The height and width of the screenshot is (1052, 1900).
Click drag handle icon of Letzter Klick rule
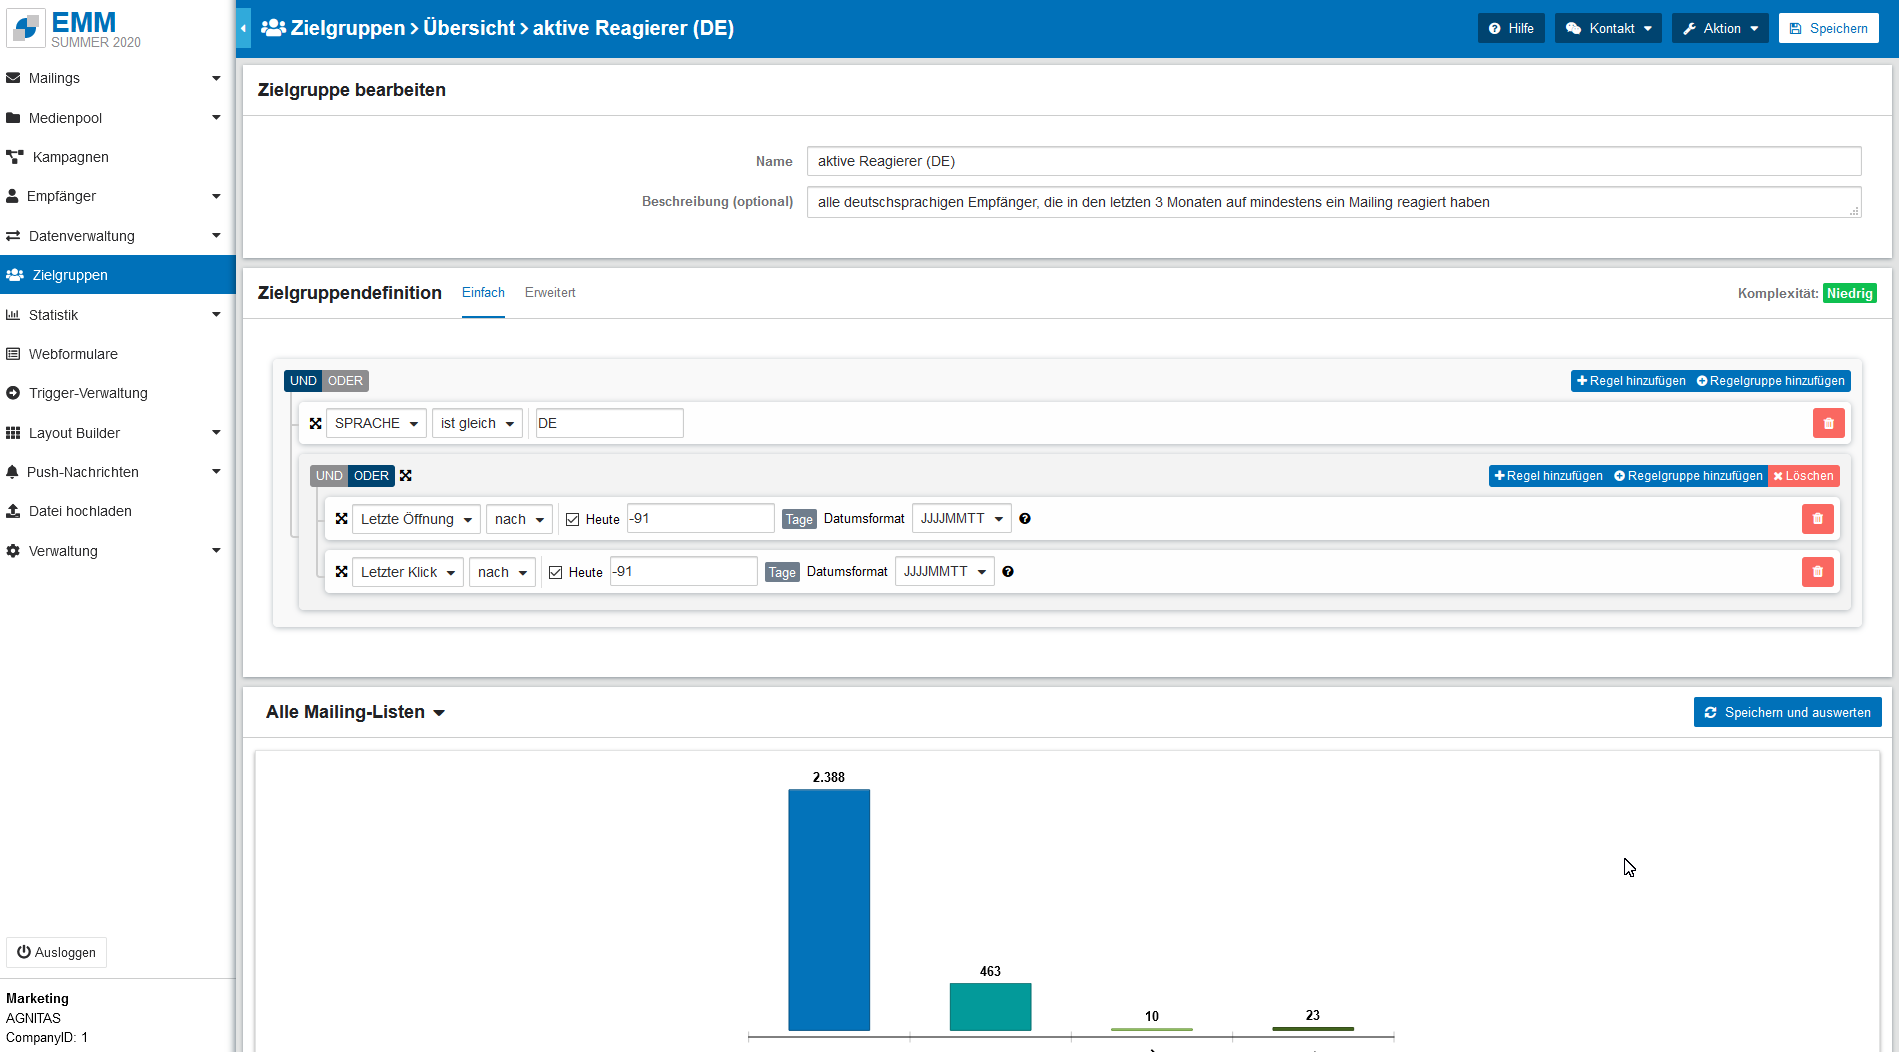[x=342, y=572]
